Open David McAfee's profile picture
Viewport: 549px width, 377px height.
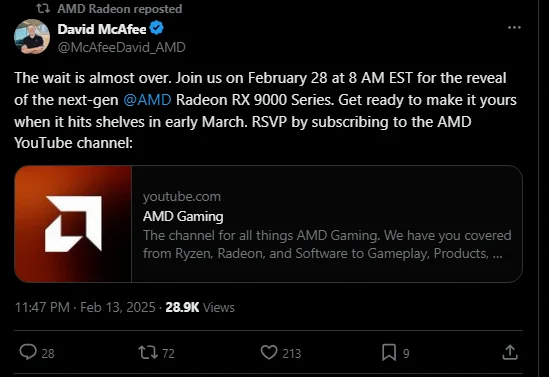(32, 36)
